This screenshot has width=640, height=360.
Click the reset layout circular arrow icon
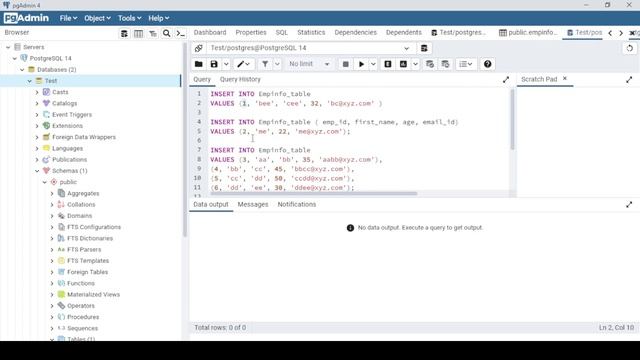click(629, 48)
